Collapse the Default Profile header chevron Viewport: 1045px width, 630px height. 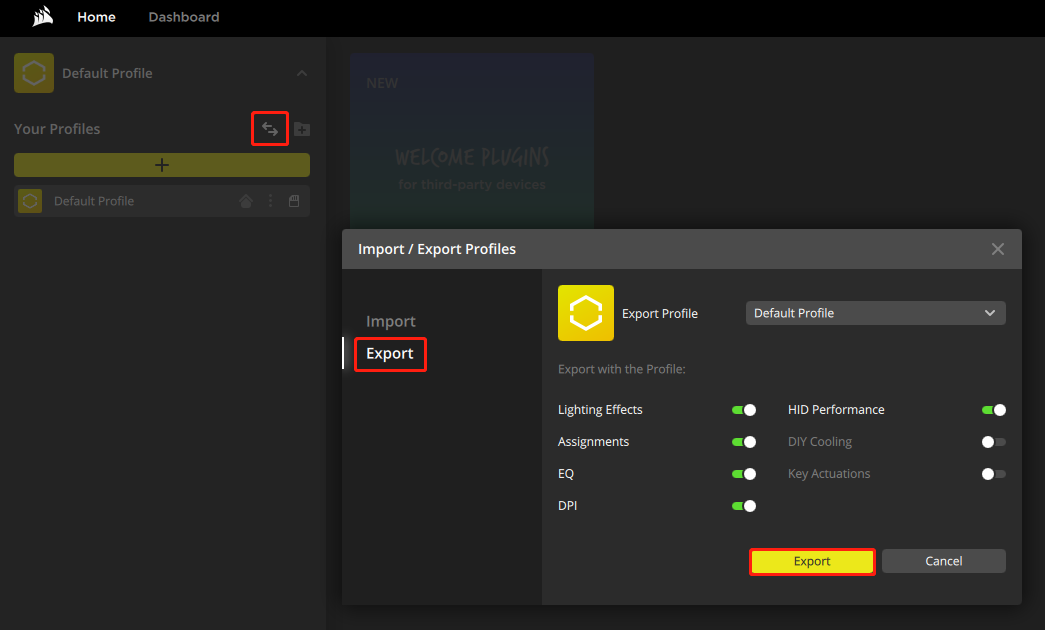302,73
